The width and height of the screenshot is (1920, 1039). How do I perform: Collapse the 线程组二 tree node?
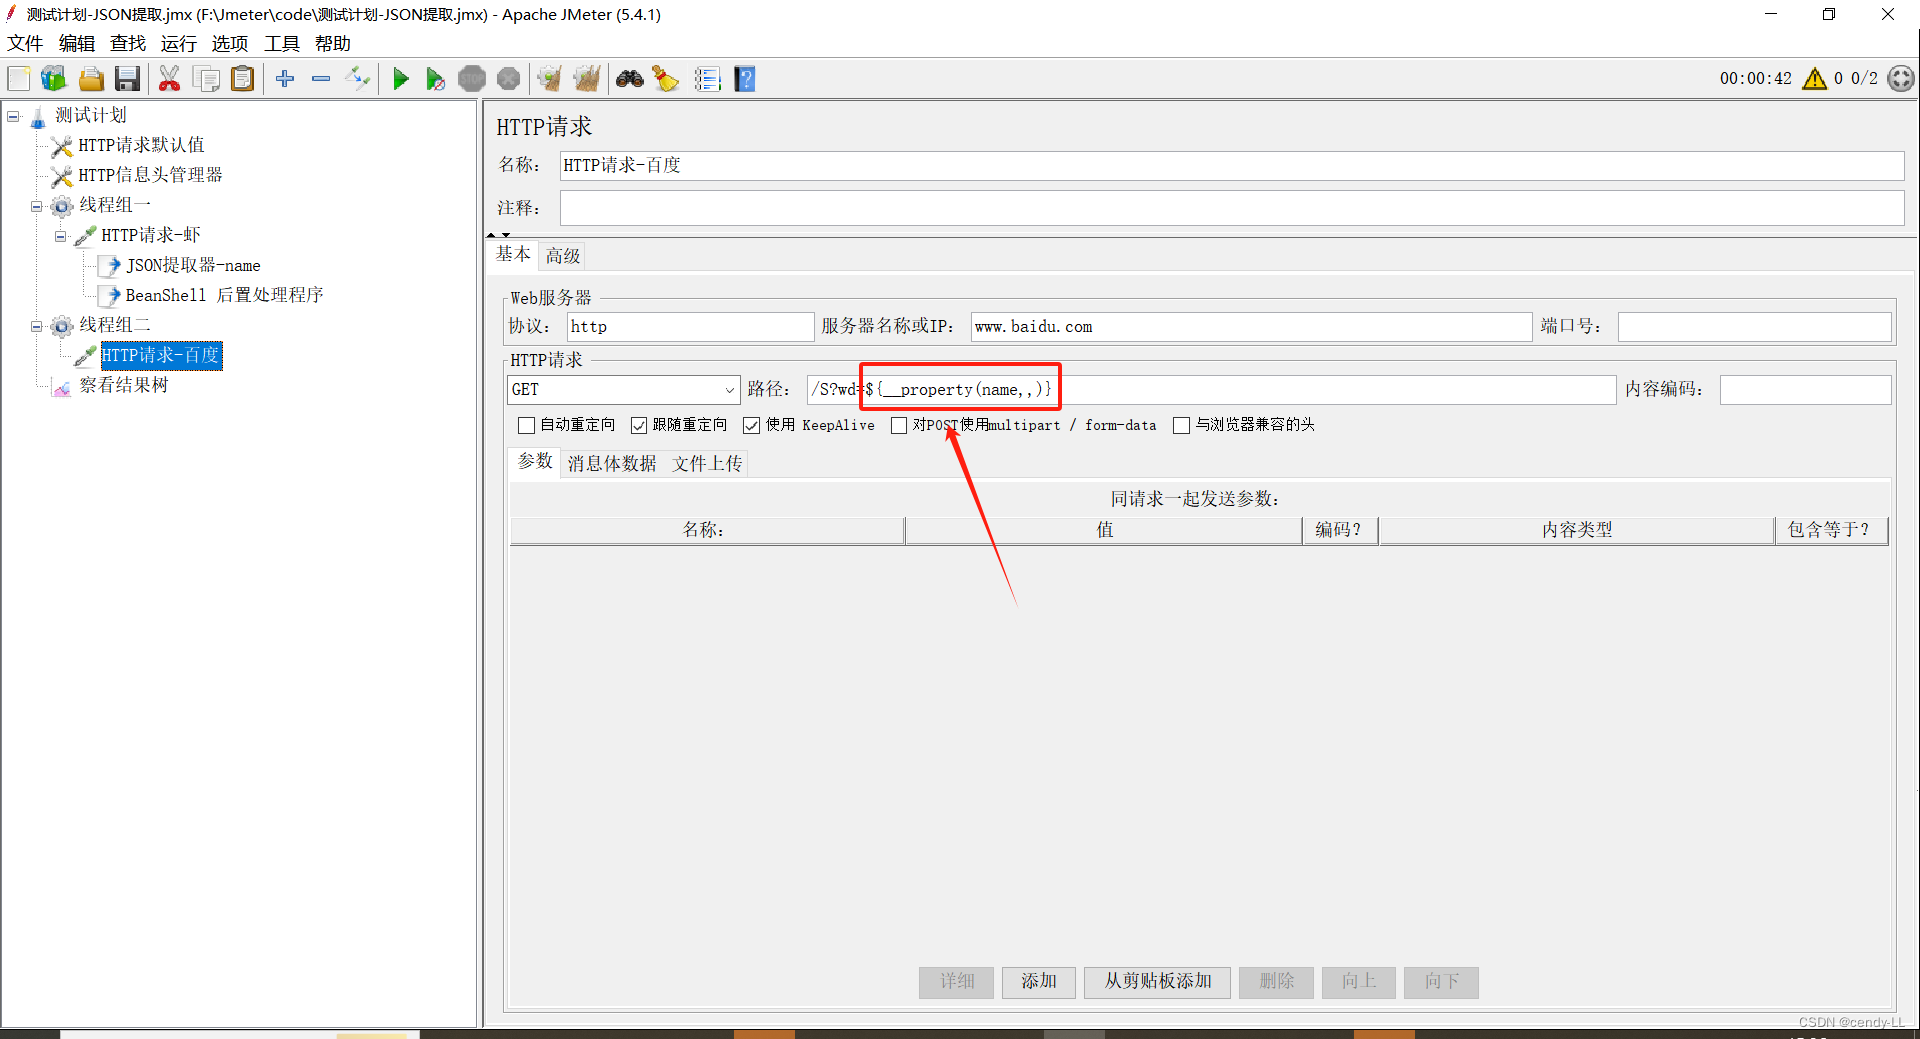pos(37,327)
